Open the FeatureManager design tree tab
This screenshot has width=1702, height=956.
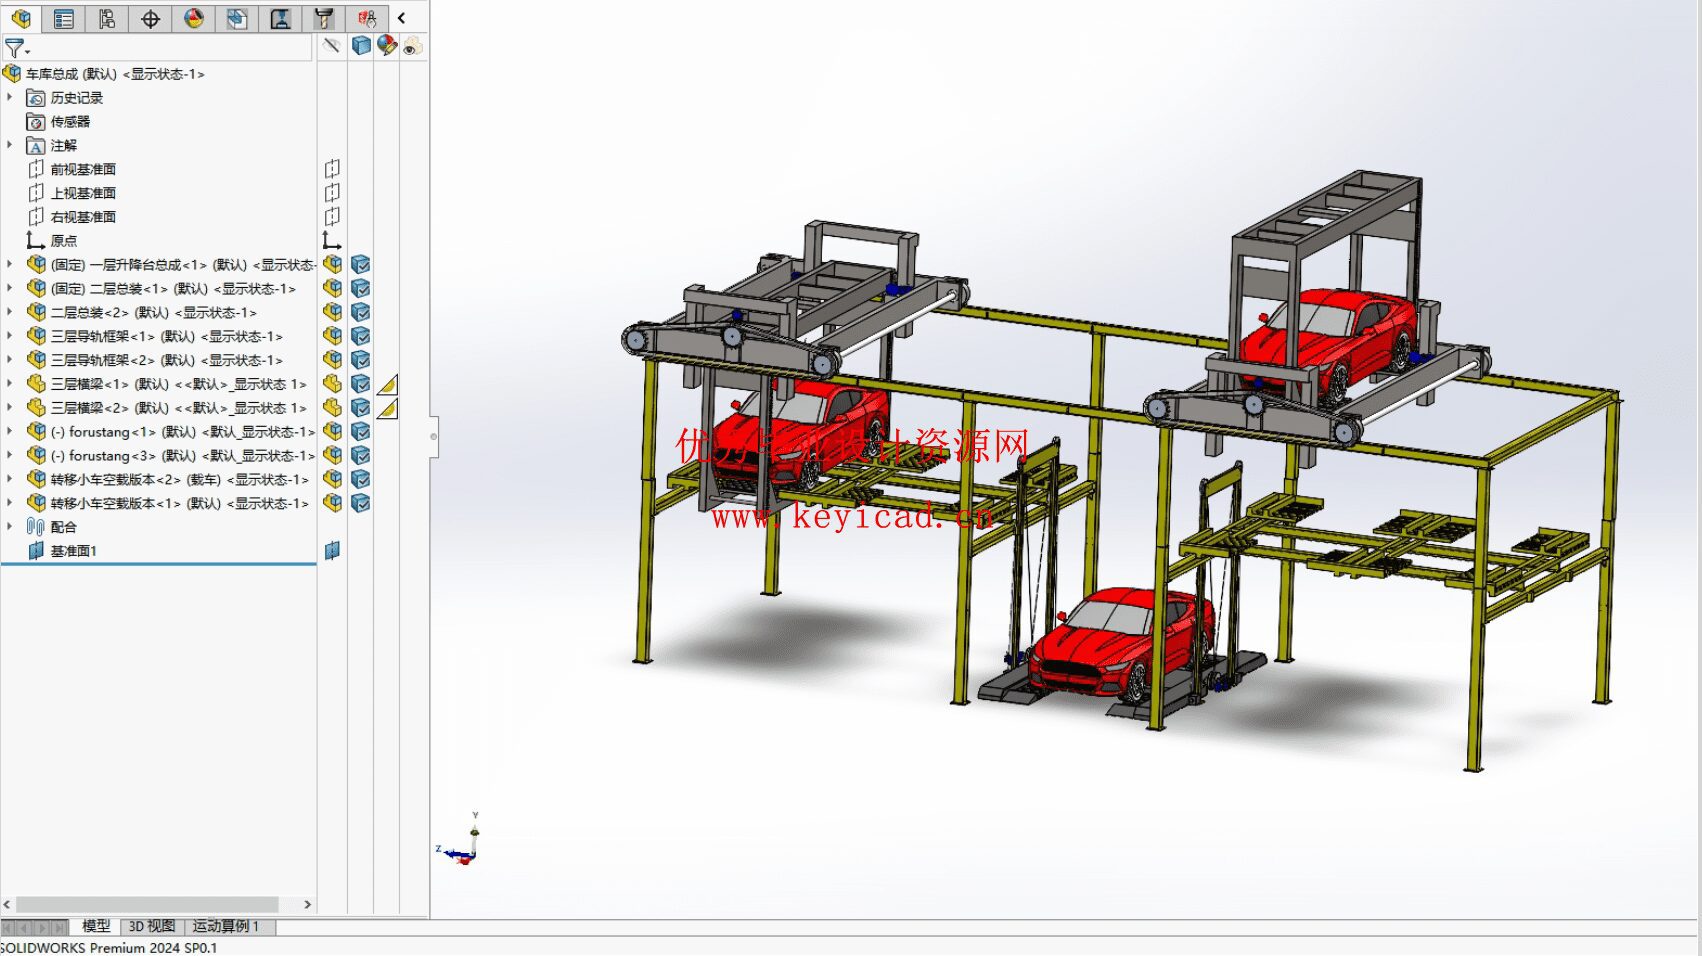pos(21,18)
